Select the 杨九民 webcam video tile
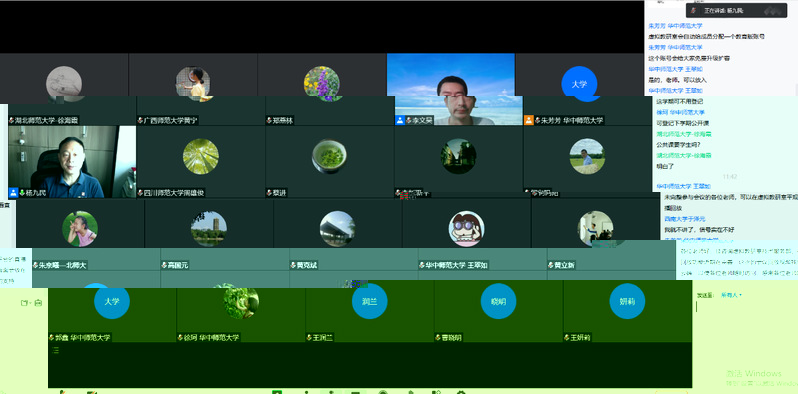 coord(72,162)
